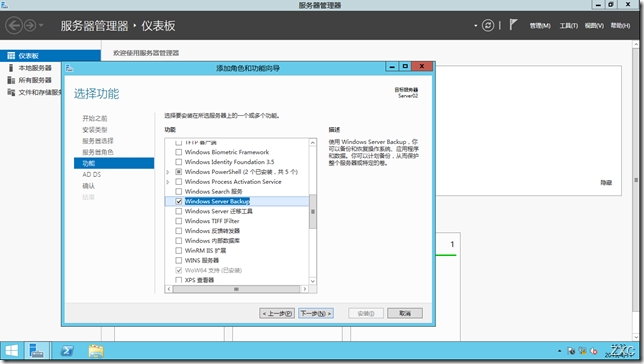This screenshot has height=364, width=644.
Task: Open the 工具(T) menu
Action: [568, 25]
